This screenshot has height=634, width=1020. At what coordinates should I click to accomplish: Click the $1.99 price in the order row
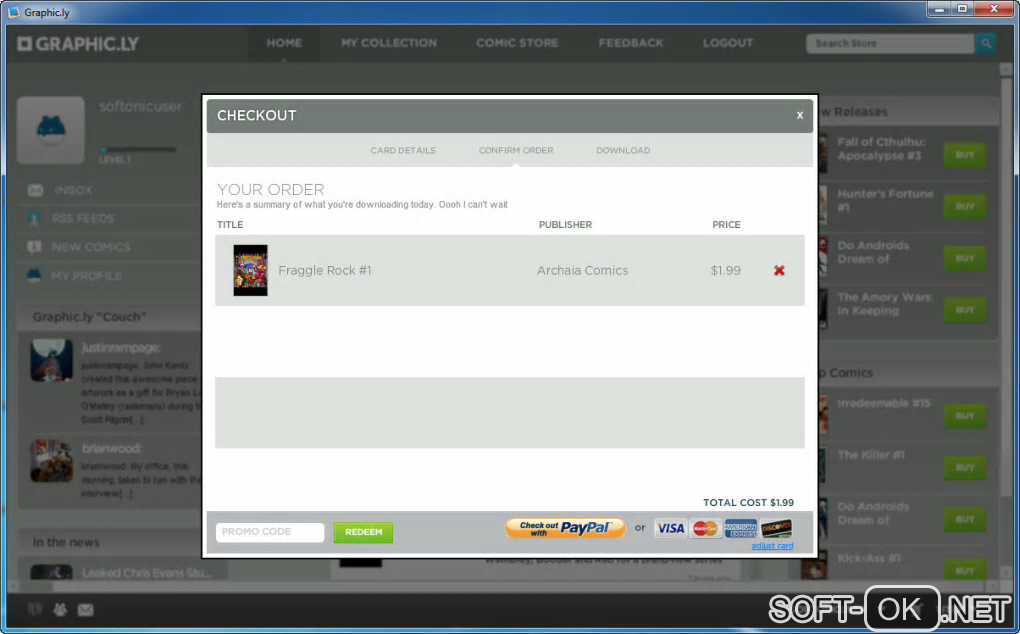[725, 271]
